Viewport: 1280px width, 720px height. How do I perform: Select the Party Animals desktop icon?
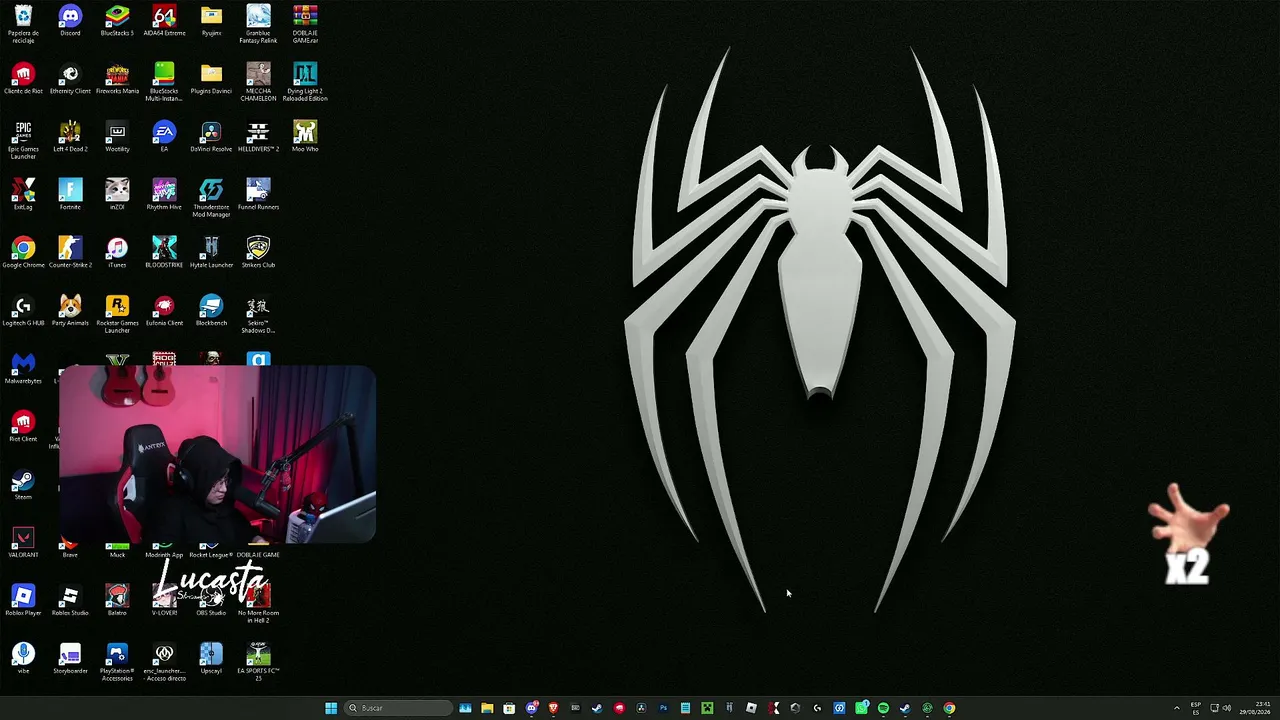70,311
